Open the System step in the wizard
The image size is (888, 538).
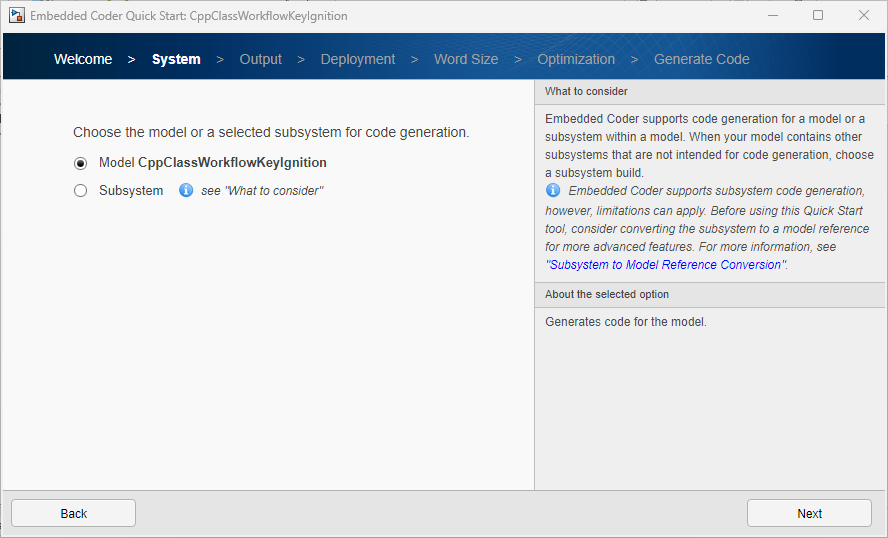tap(176, 59)
